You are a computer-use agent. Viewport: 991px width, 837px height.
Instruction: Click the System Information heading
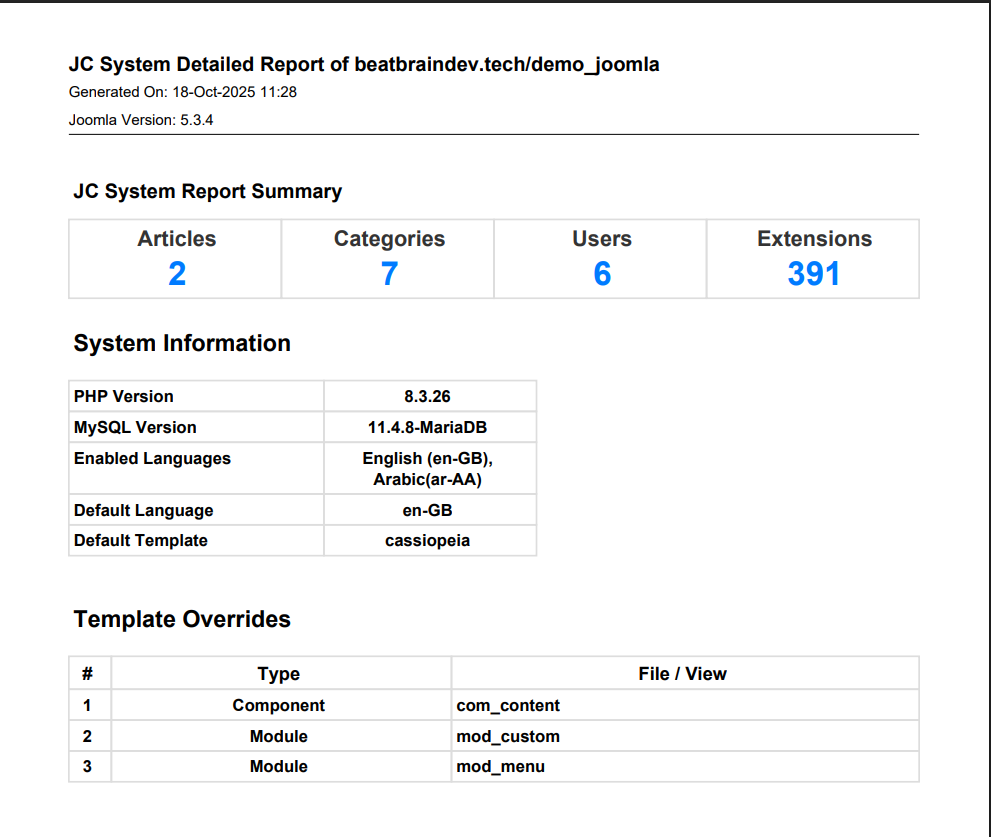(182, 343)
